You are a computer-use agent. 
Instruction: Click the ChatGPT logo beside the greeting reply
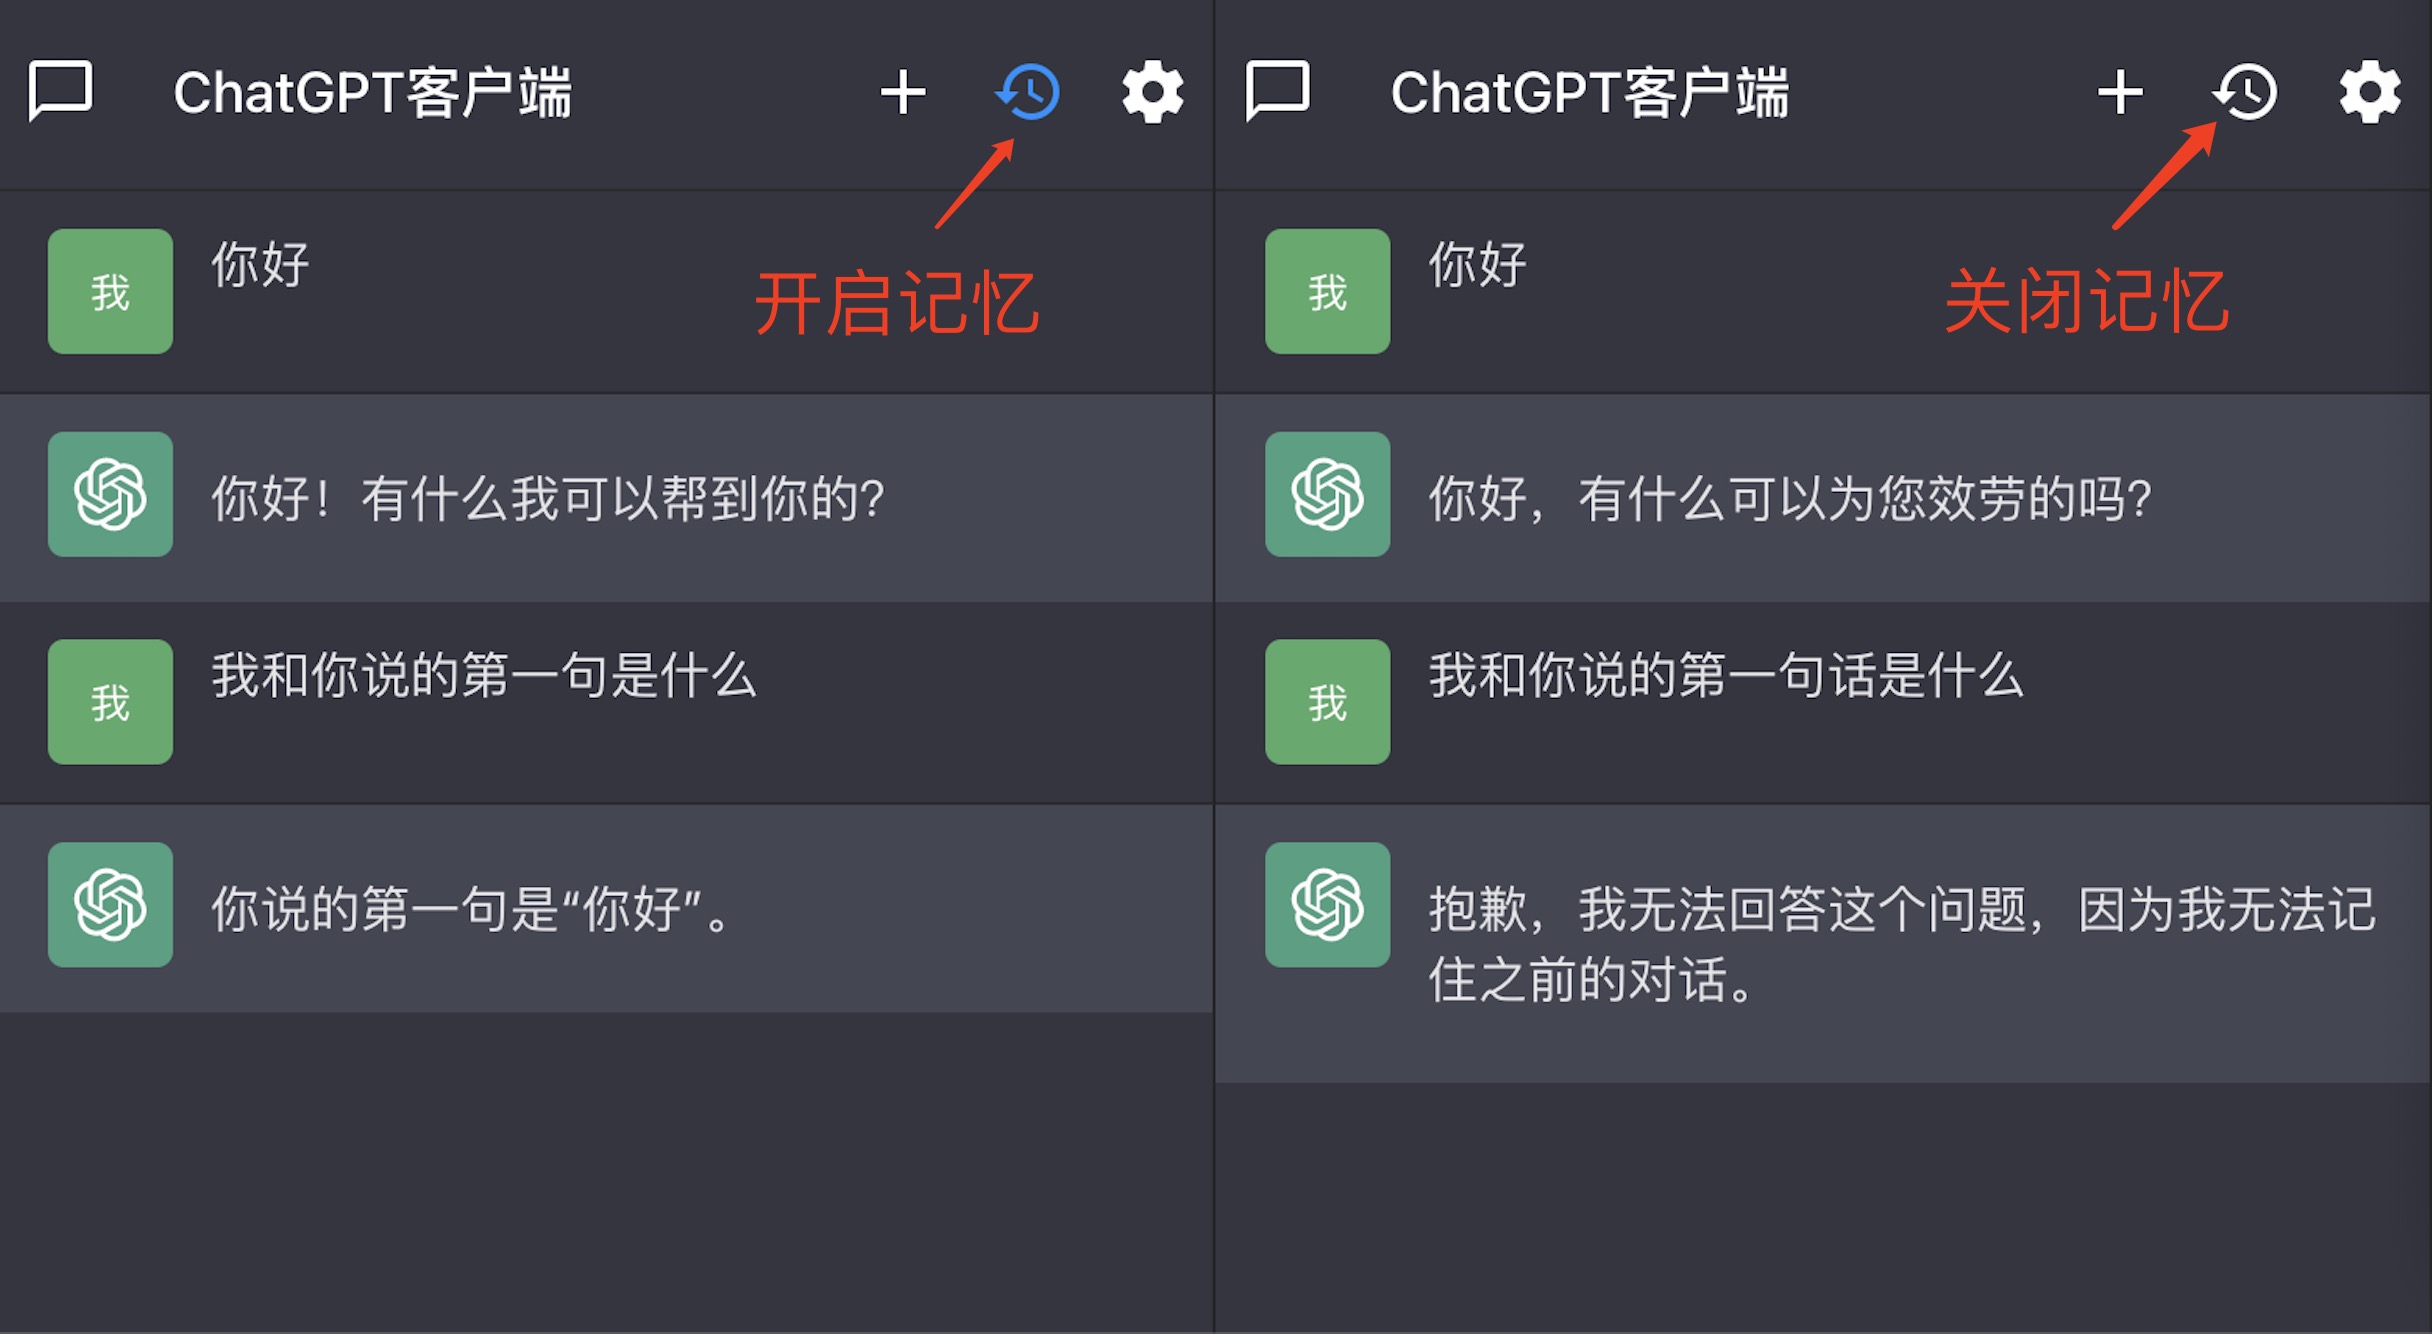coord(109,497)
